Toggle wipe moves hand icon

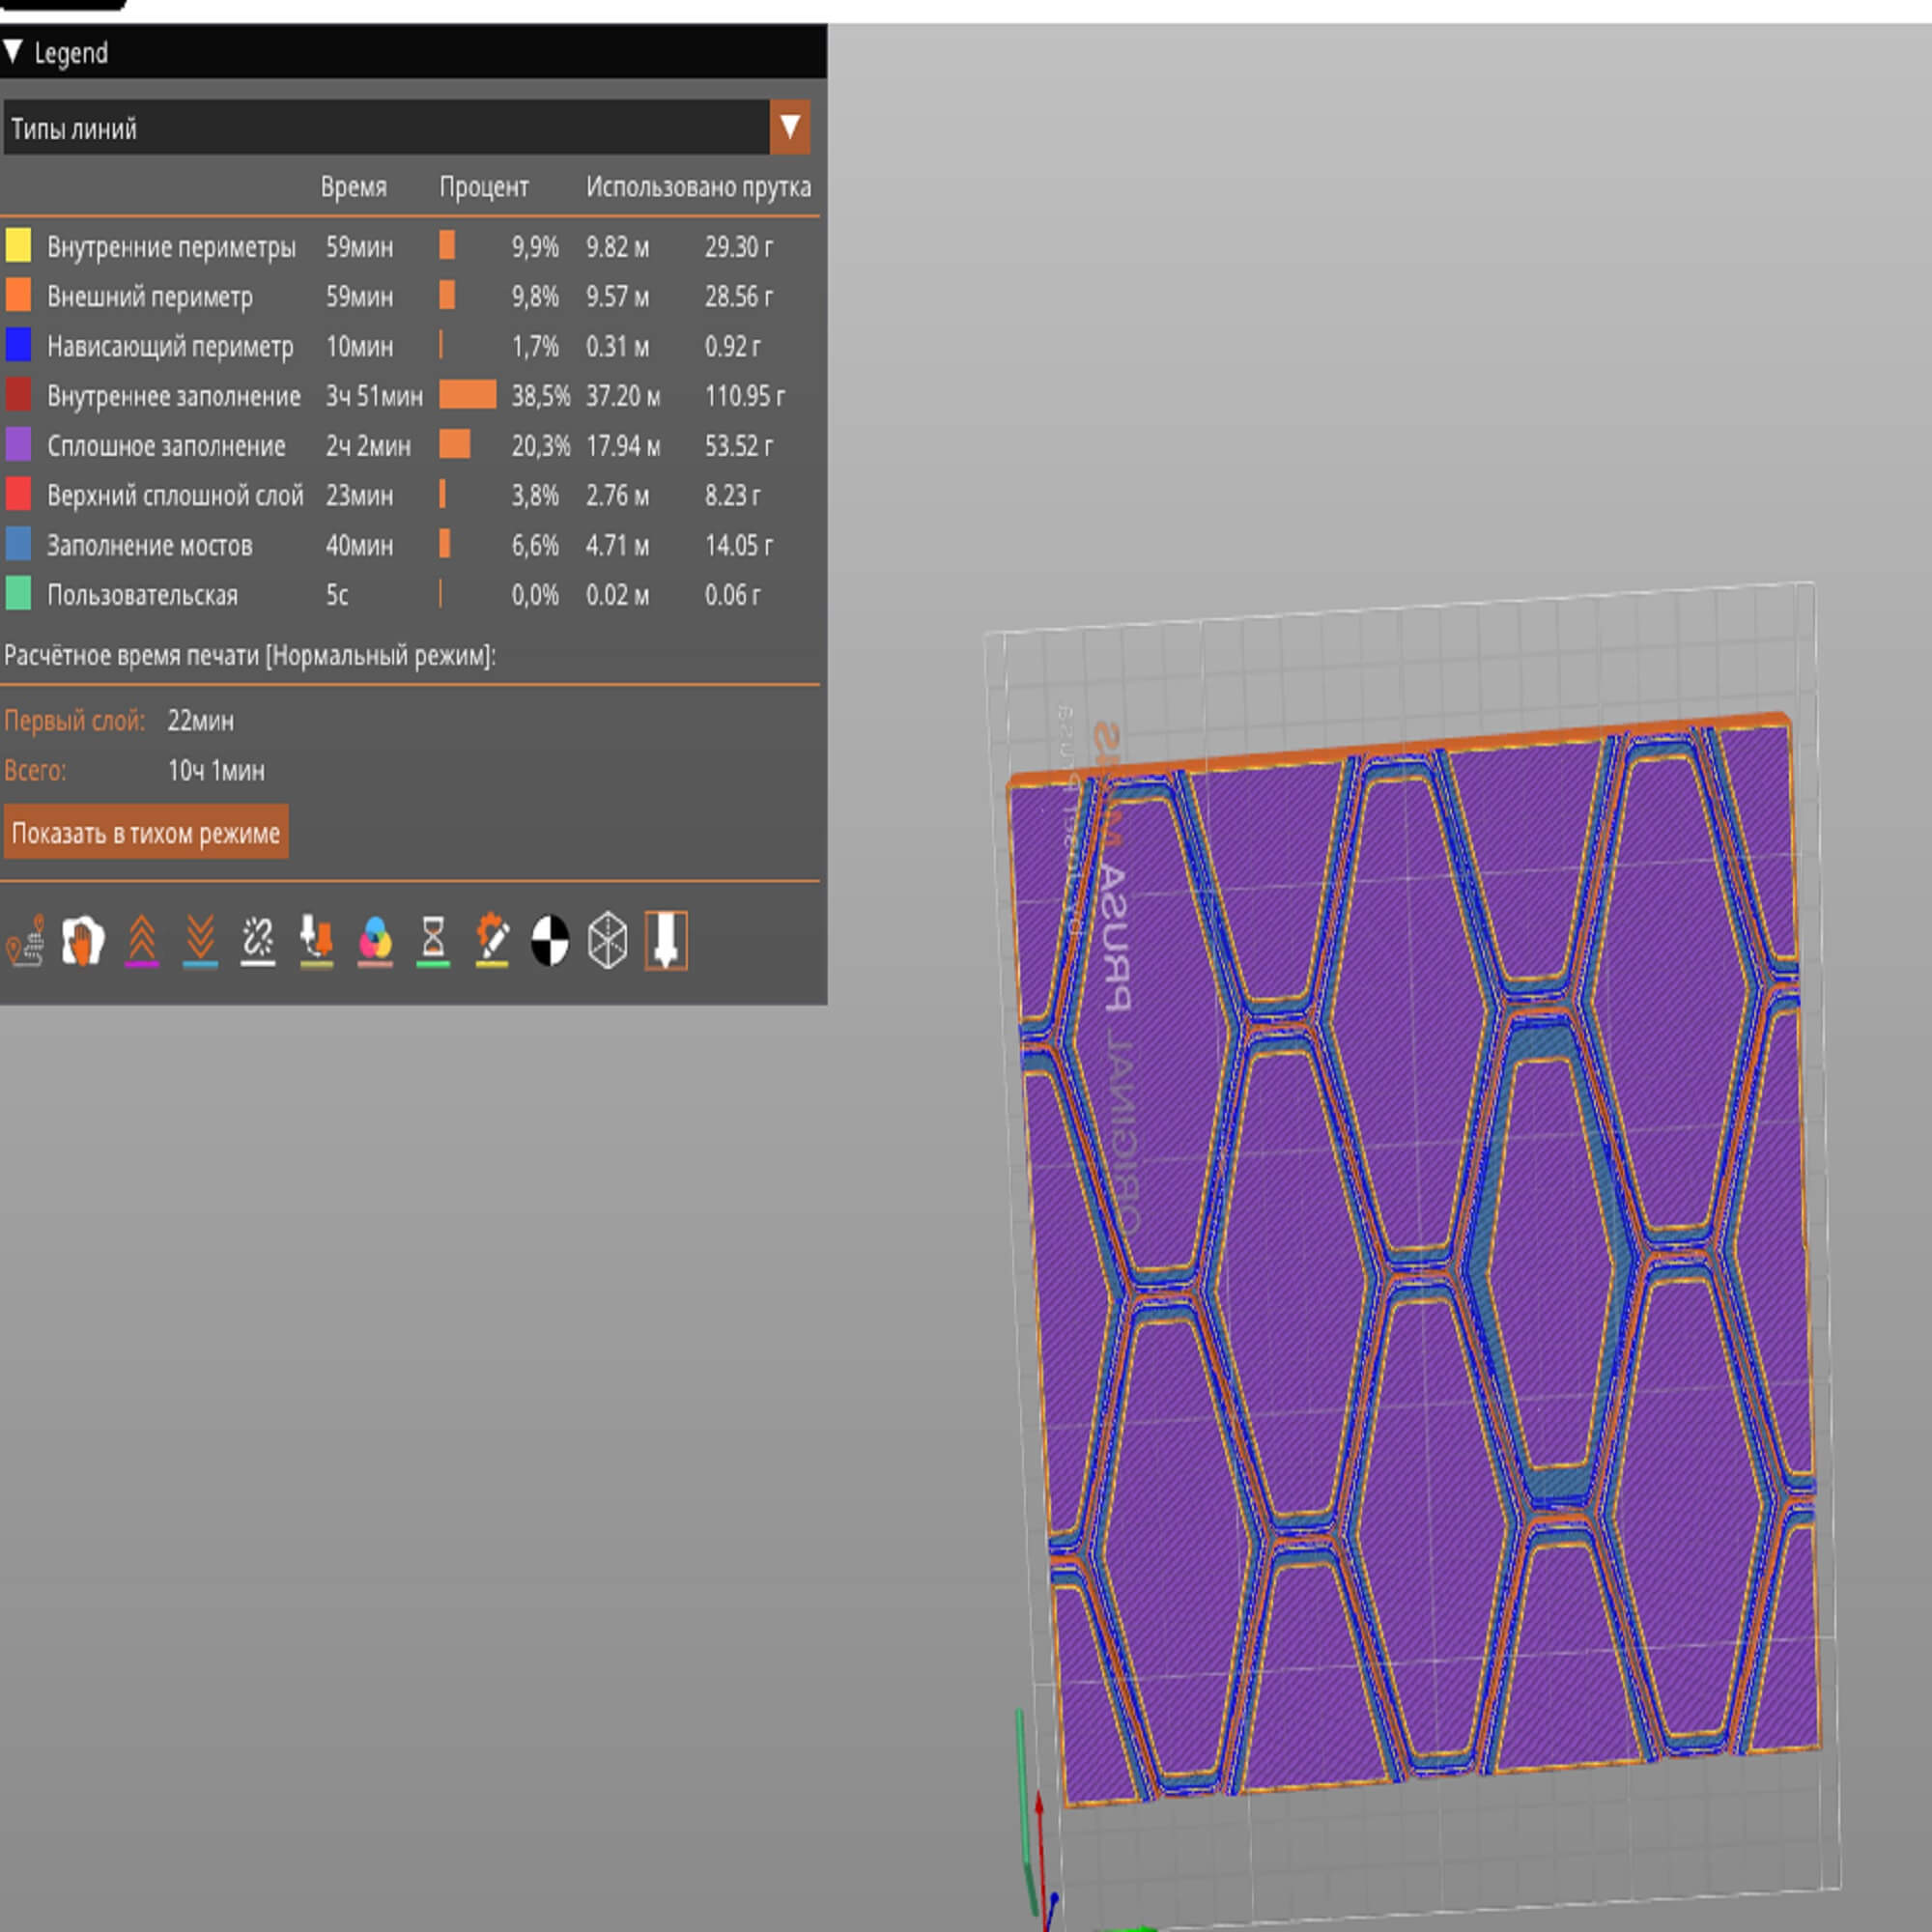coord(83,940)
